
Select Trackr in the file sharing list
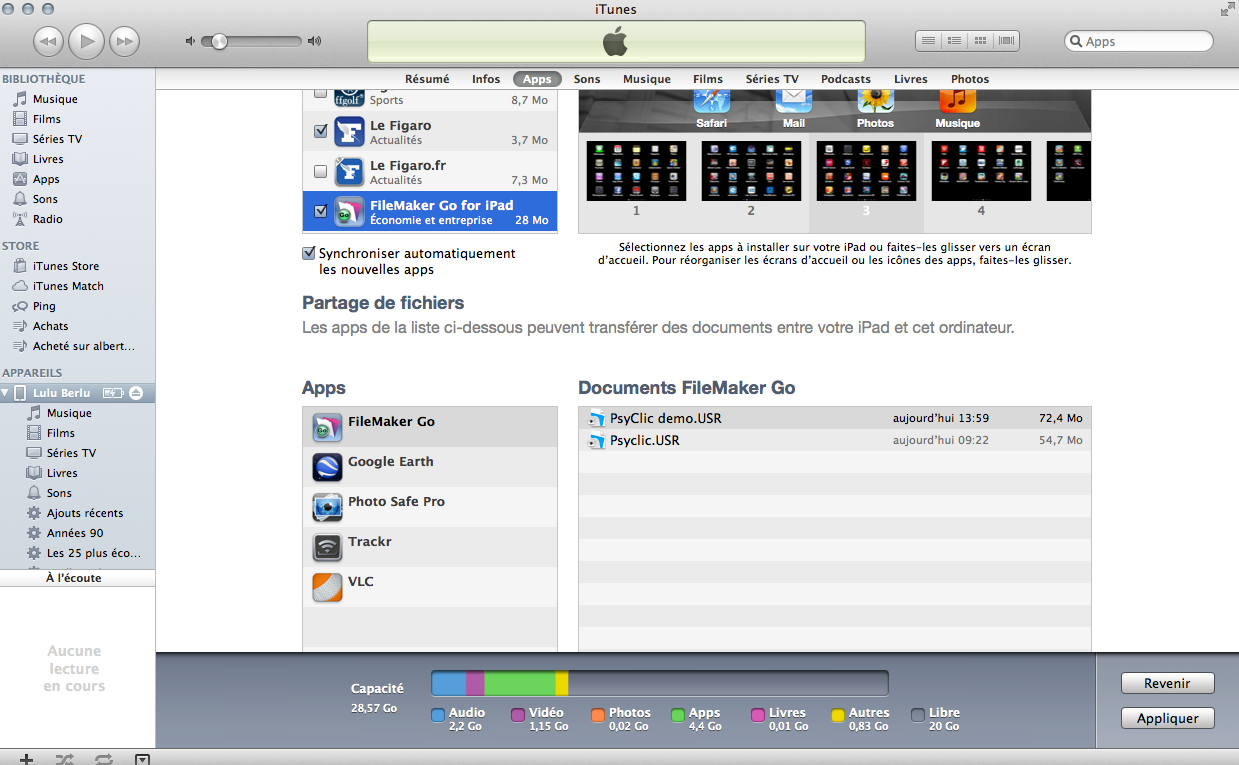coord(430,547)
